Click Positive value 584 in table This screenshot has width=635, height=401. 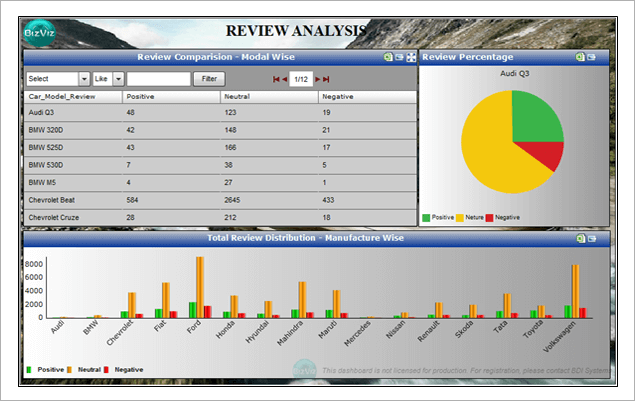132,200
